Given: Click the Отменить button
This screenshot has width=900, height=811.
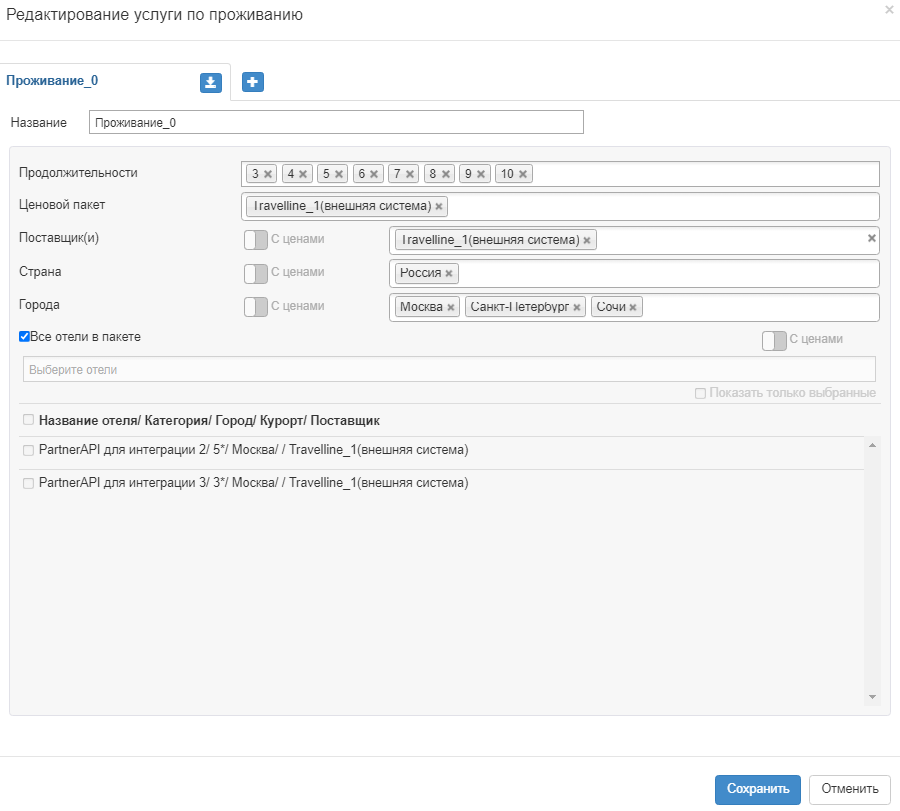Looking at the screenshot, I should click(x=849, y=788).
